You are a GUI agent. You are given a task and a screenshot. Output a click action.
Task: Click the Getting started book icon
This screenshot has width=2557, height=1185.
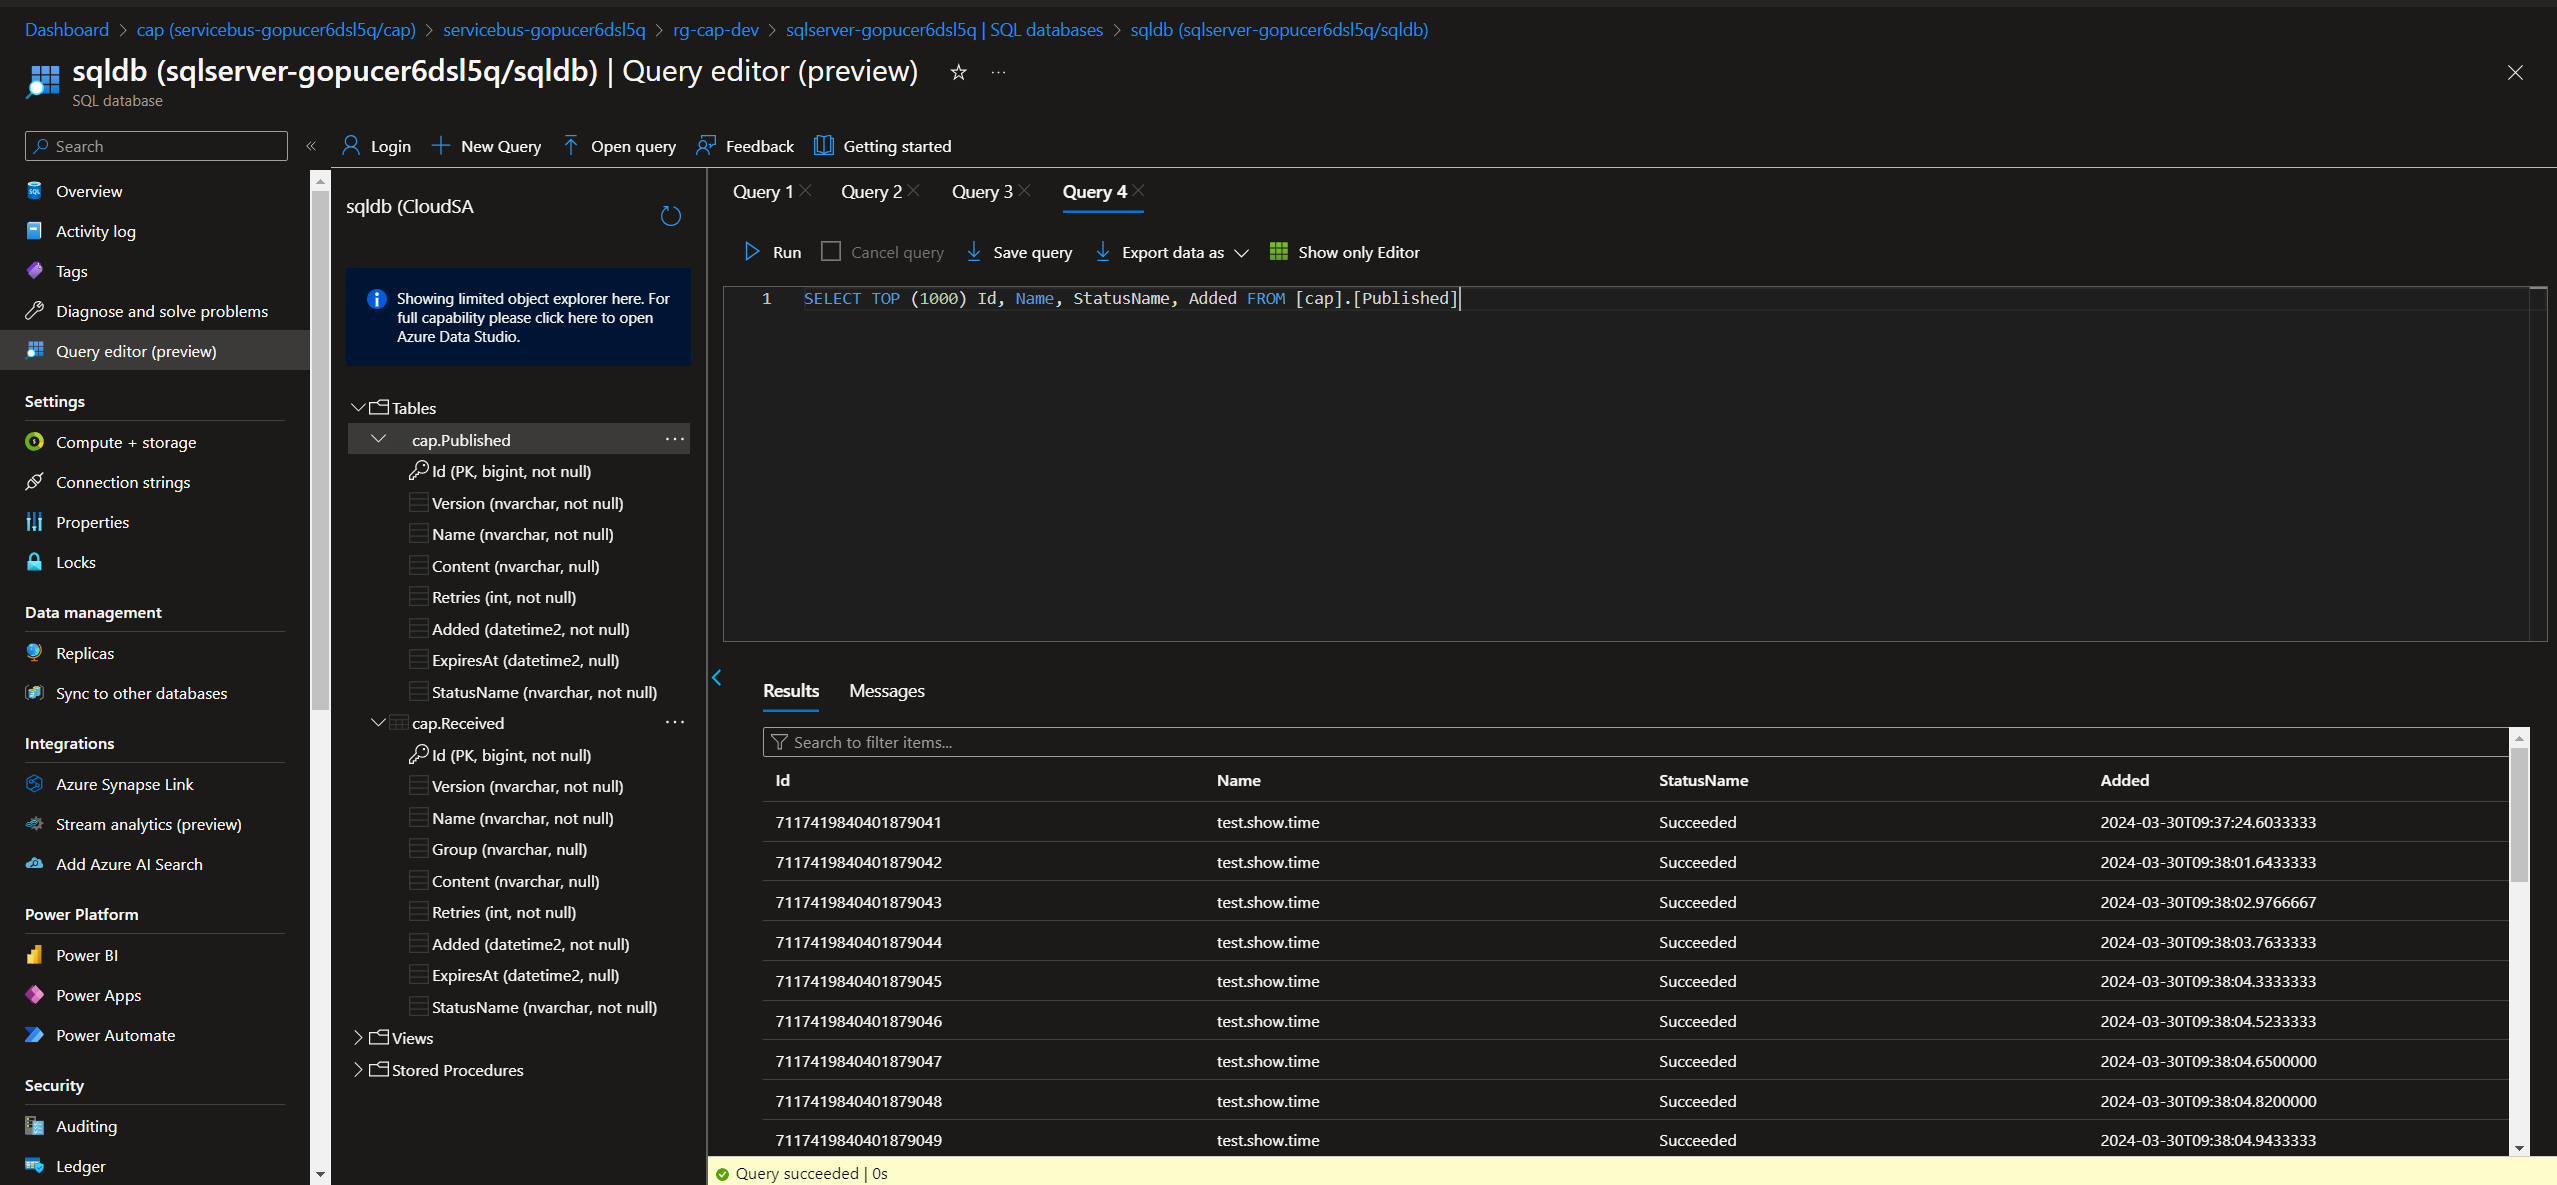tap(823, 146)
